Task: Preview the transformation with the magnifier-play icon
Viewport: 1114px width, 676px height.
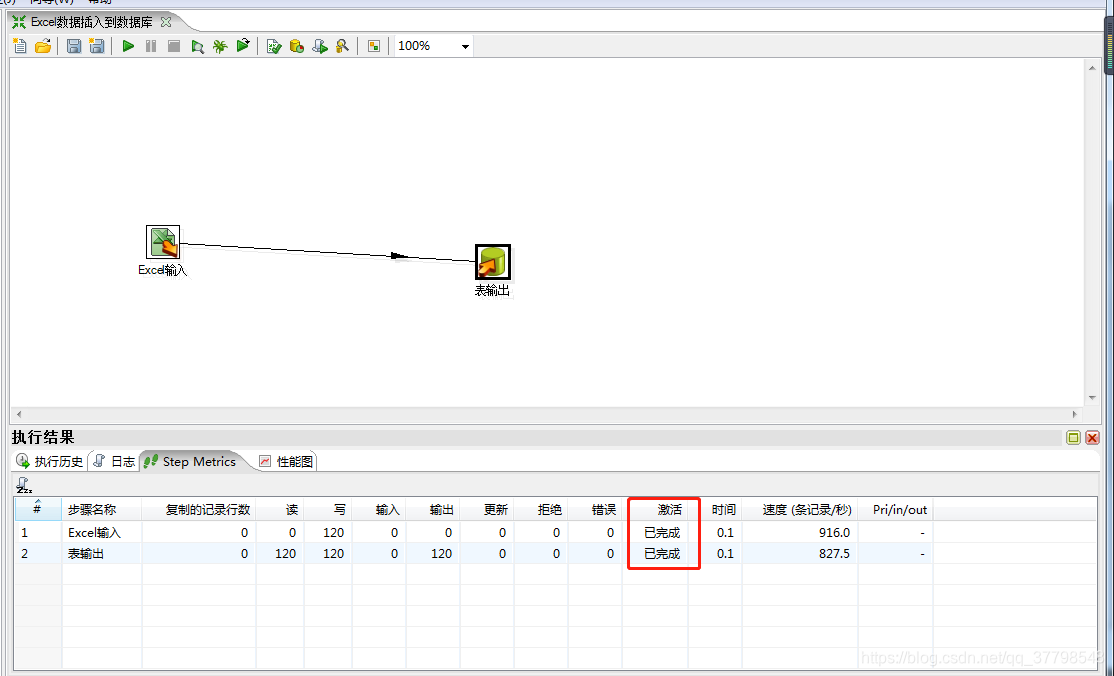Action: point(198,46)
